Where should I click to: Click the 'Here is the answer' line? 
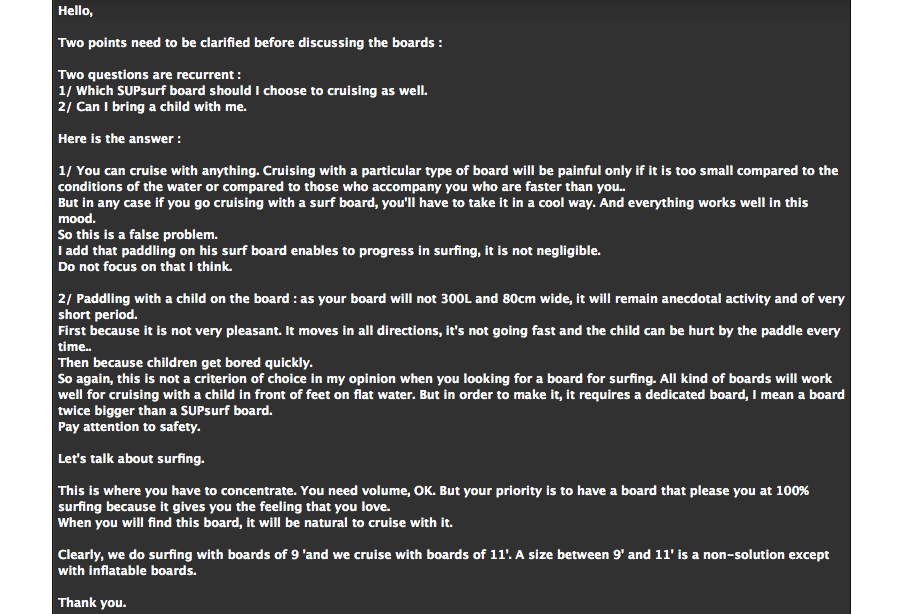tap(120, 139)
